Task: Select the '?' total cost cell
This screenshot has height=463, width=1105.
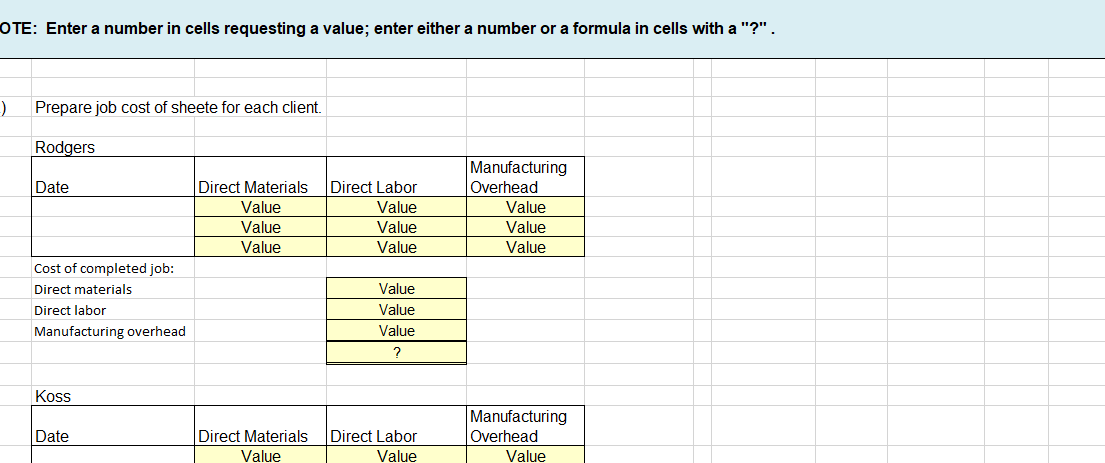Action: click(x=396, y=352)
